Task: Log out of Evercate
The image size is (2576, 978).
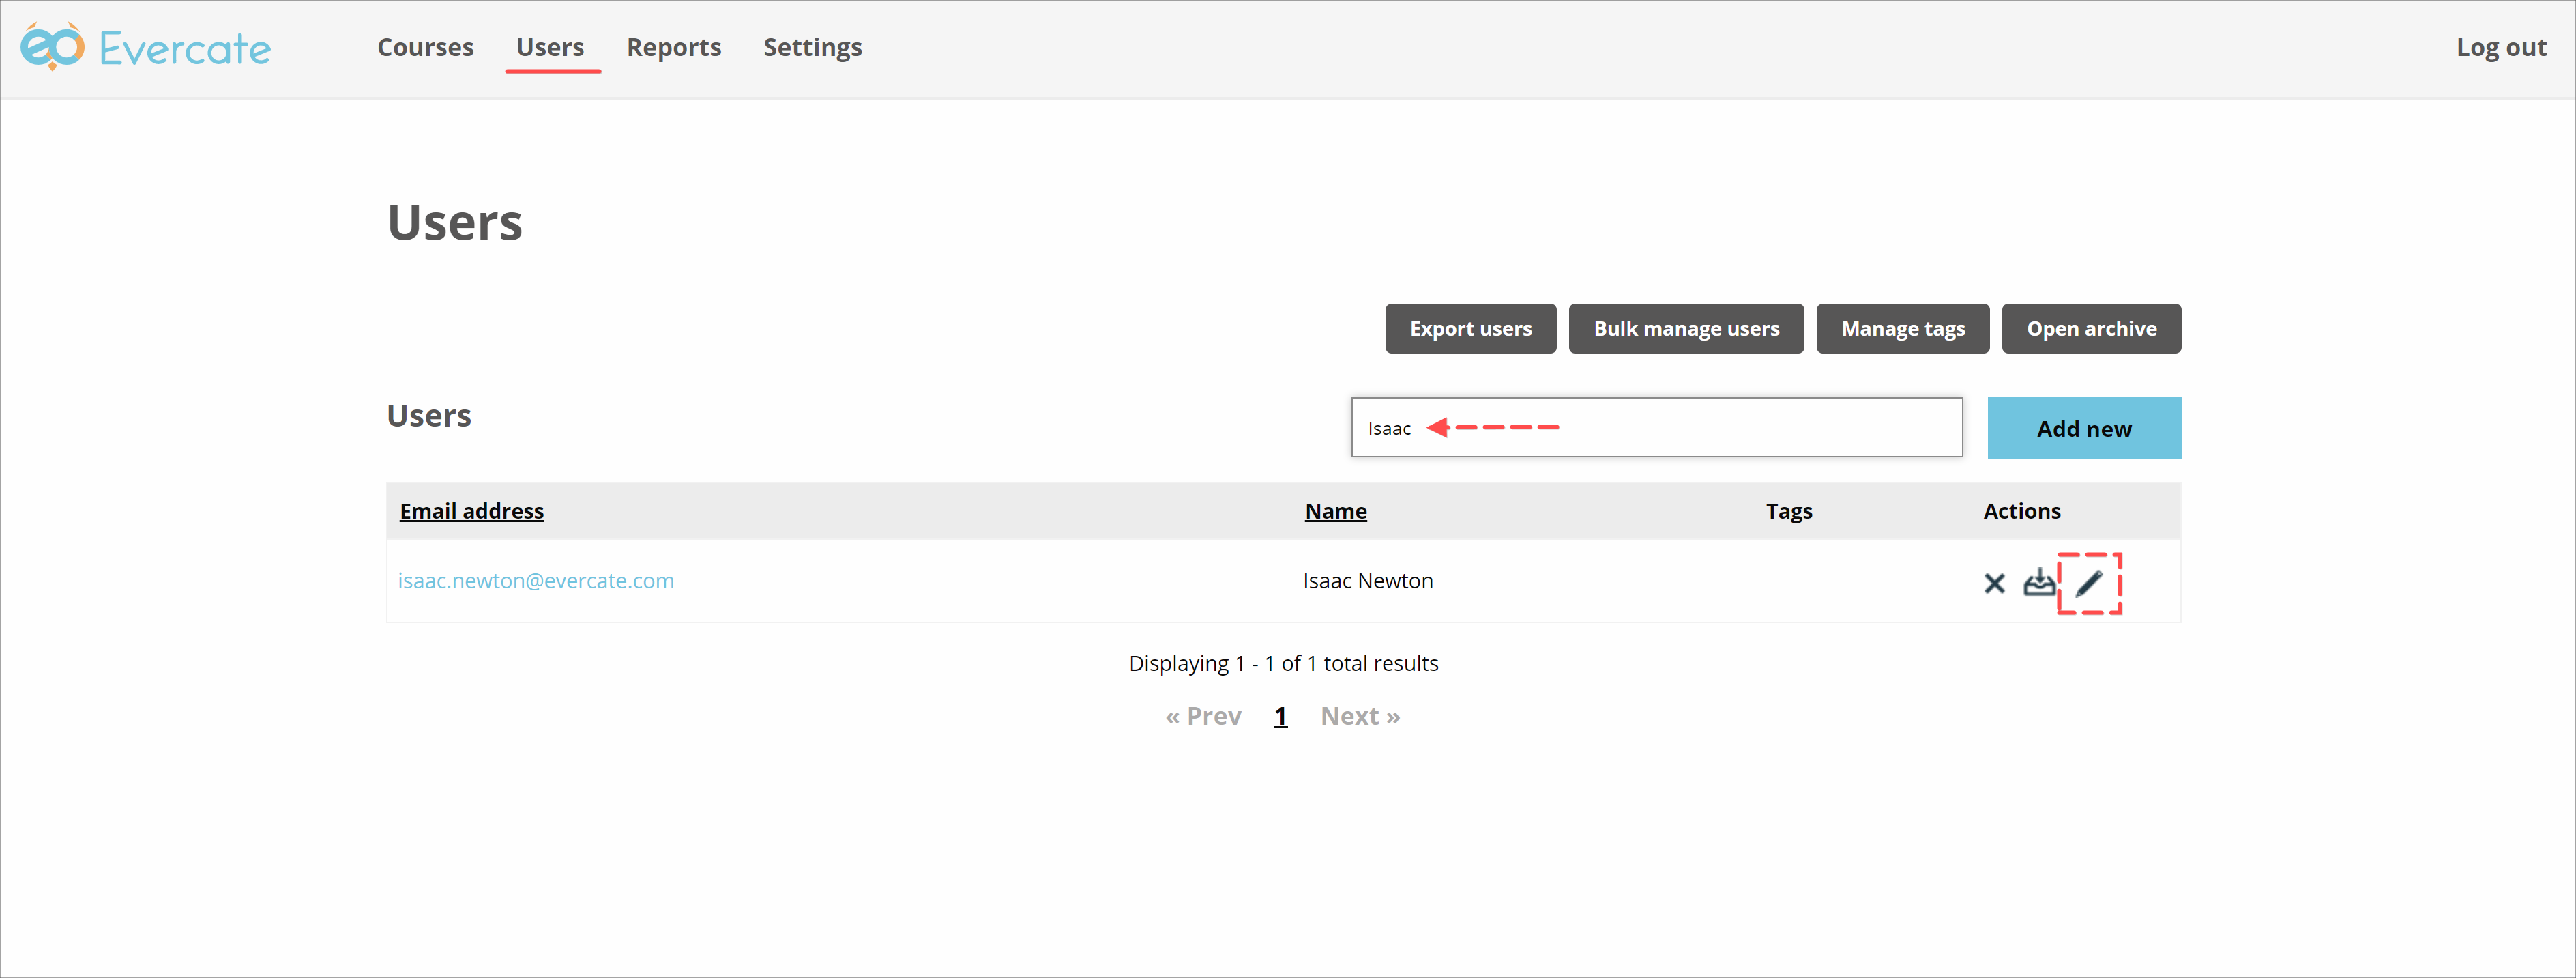Action: [x=2500, y=47]
